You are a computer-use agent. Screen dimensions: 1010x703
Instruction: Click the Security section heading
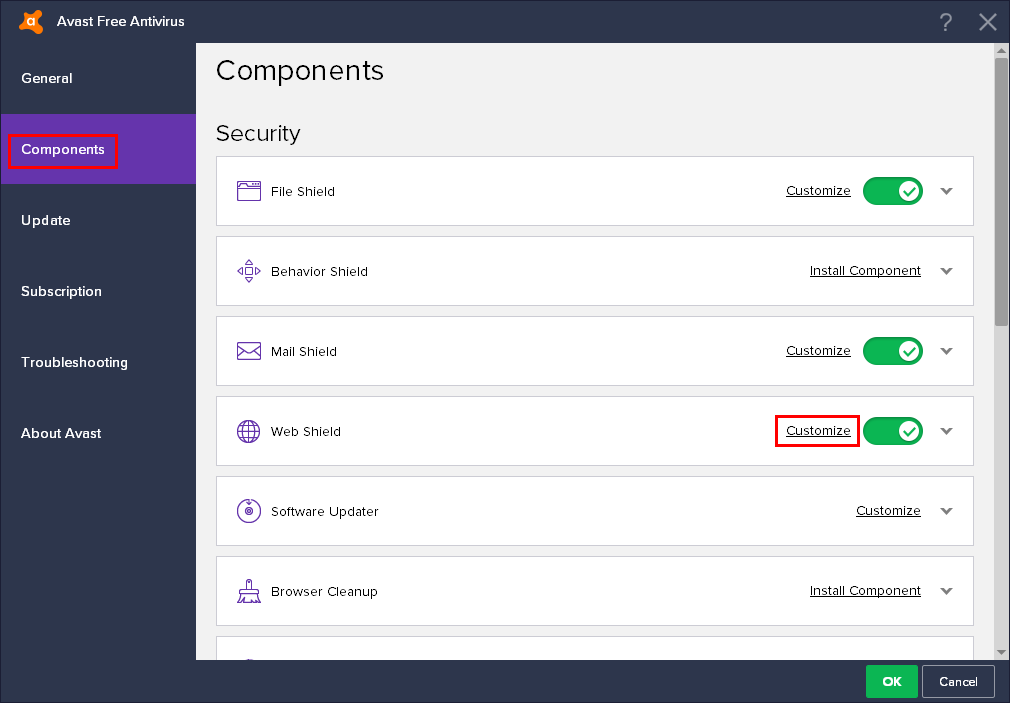[x=258, y=133]
